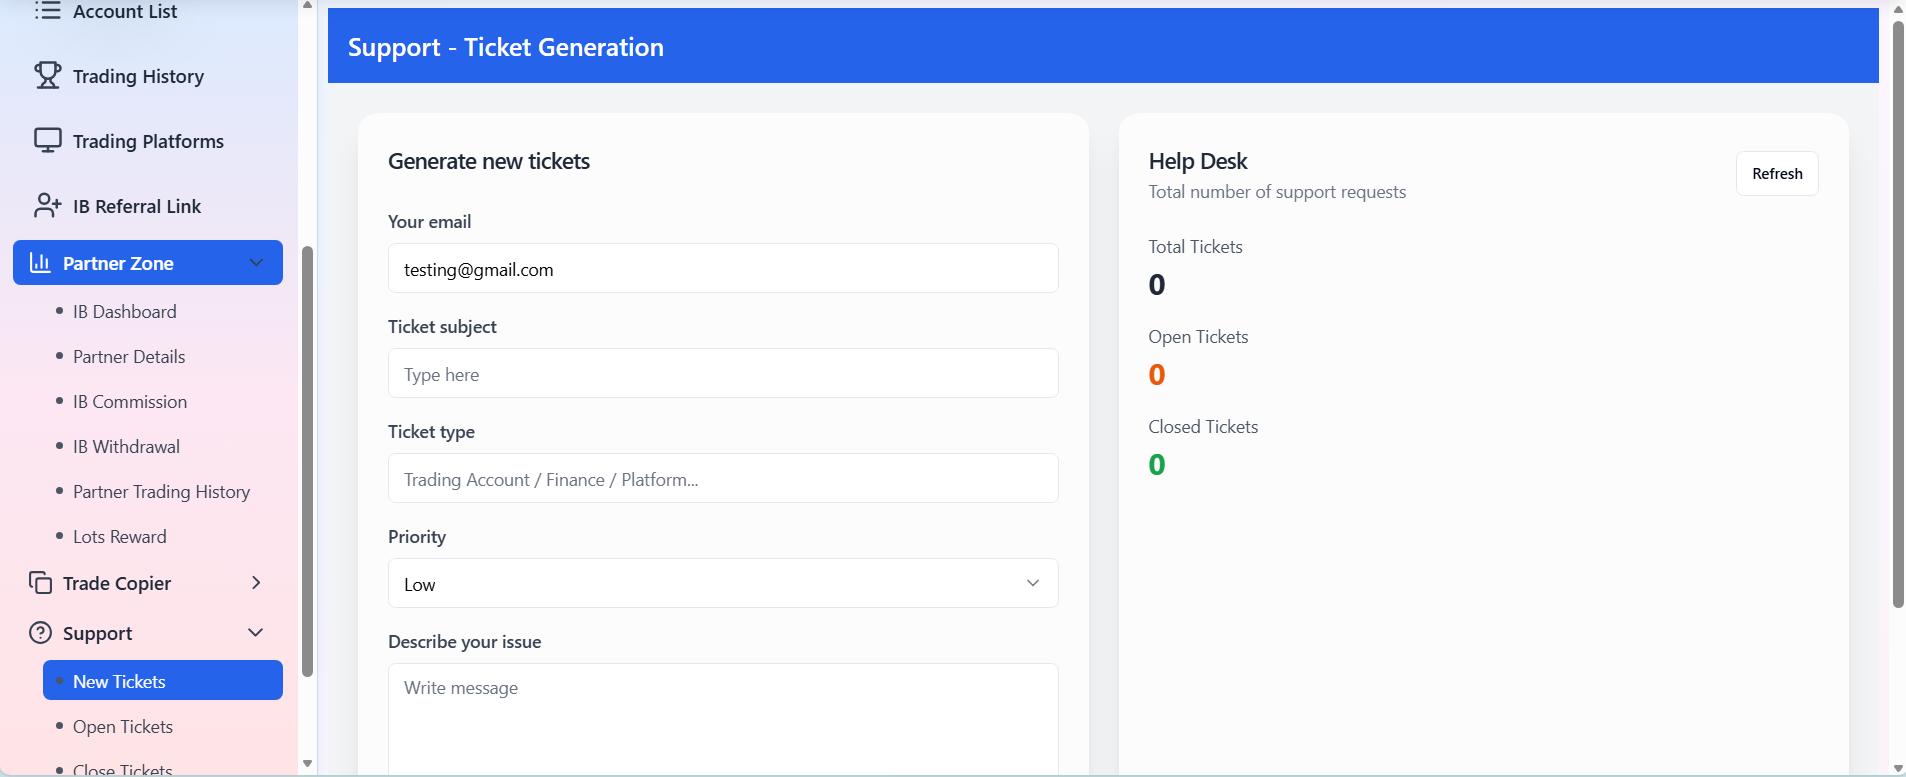
Task: Click the Total Tickets count
Action: point(1157,285)
